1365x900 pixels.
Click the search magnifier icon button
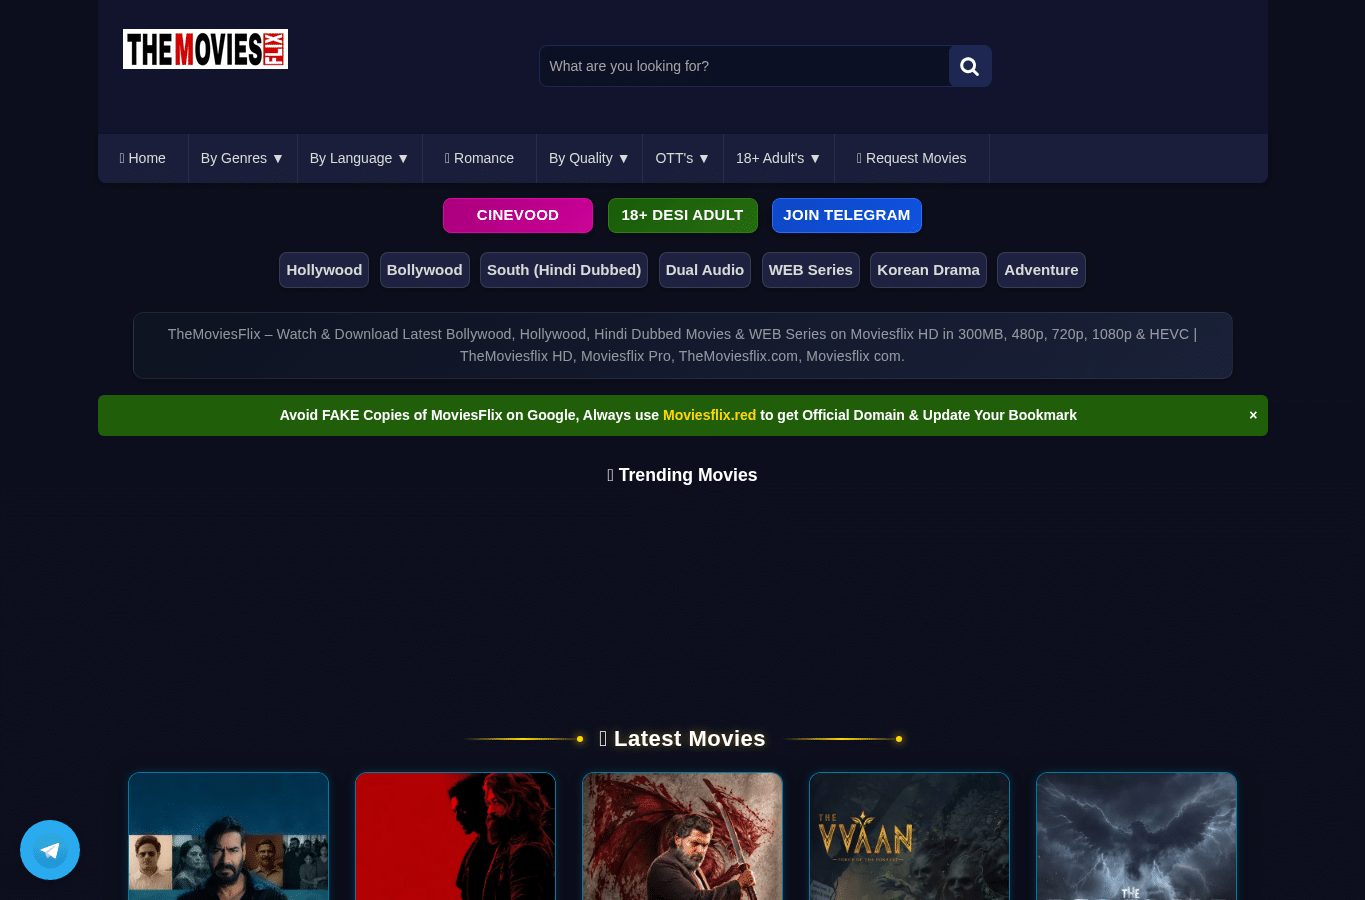970,66
